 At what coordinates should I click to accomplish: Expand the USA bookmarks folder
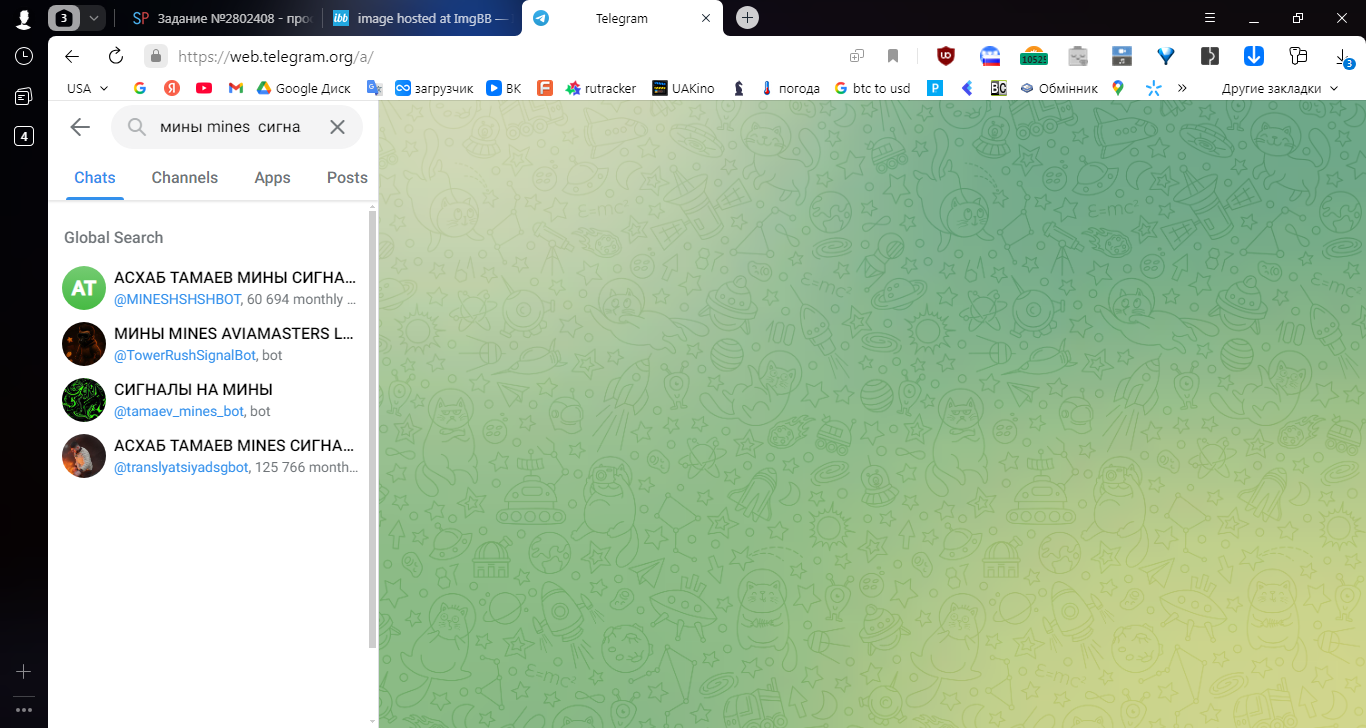[88, 88]
